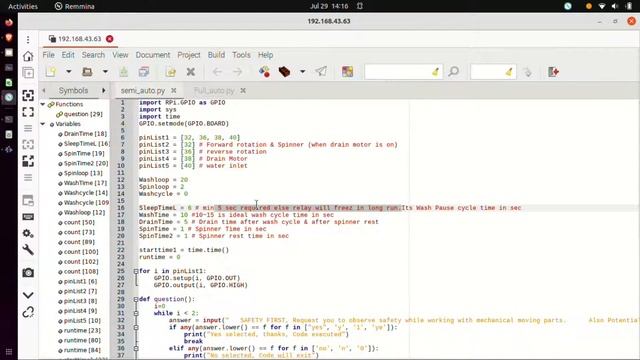Screen dimensions: 640x360
Task: Open the New file dropdown arrow
Action: 69,72
